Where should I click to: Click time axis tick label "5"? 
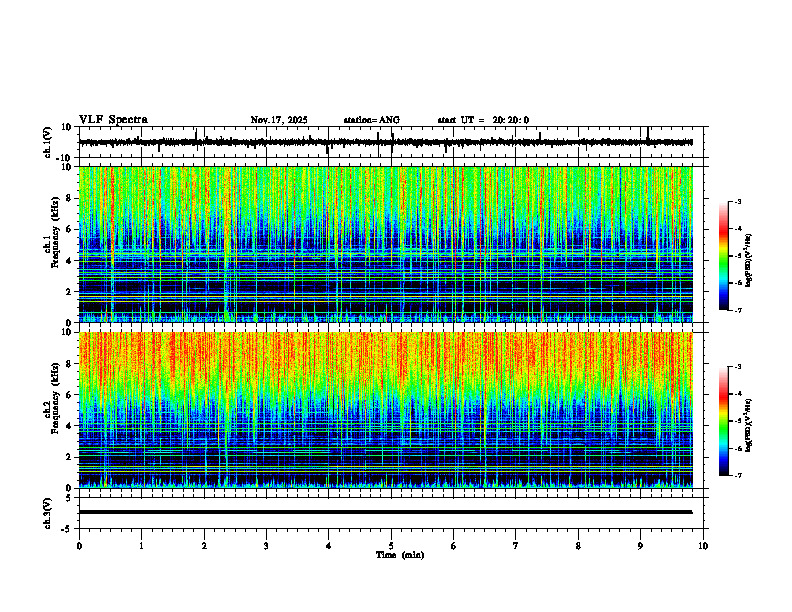click(x=391, y=546)
